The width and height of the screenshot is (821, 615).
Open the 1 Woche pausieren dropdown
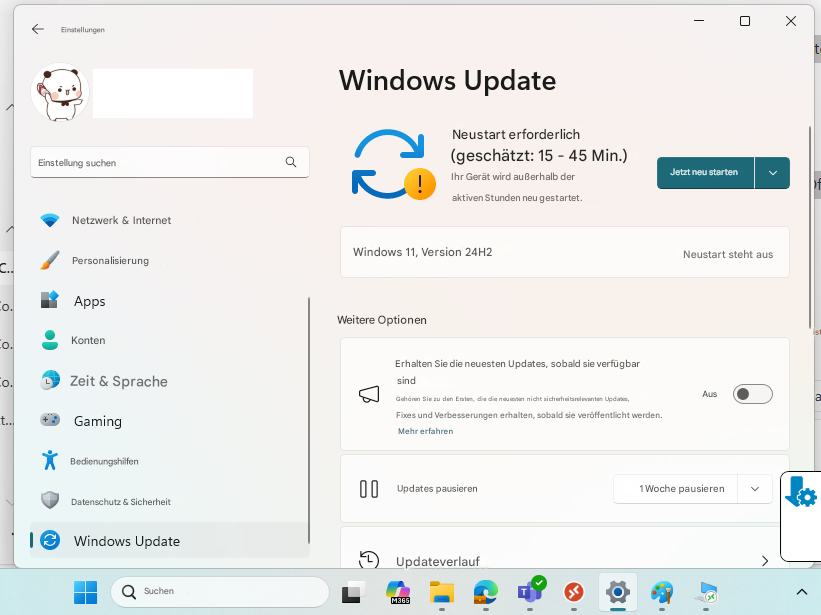click(x=757, y=489)
